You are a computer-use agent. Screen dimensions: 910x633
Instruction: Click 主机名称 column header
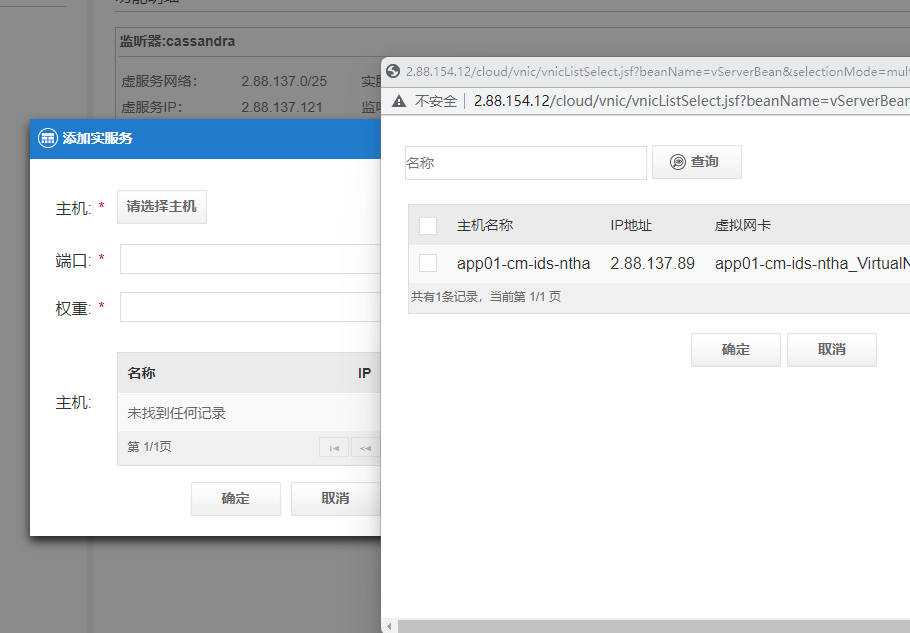[x=485, y=225]
